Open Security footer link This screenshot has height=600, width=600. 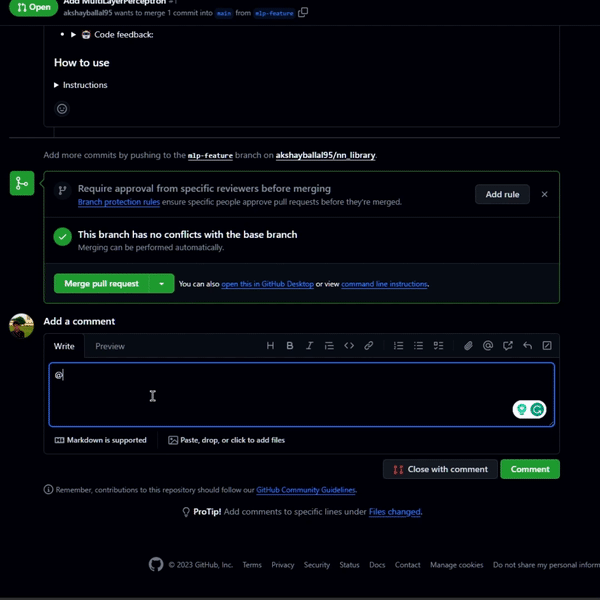pyautogui.click(x=317, y=565)
